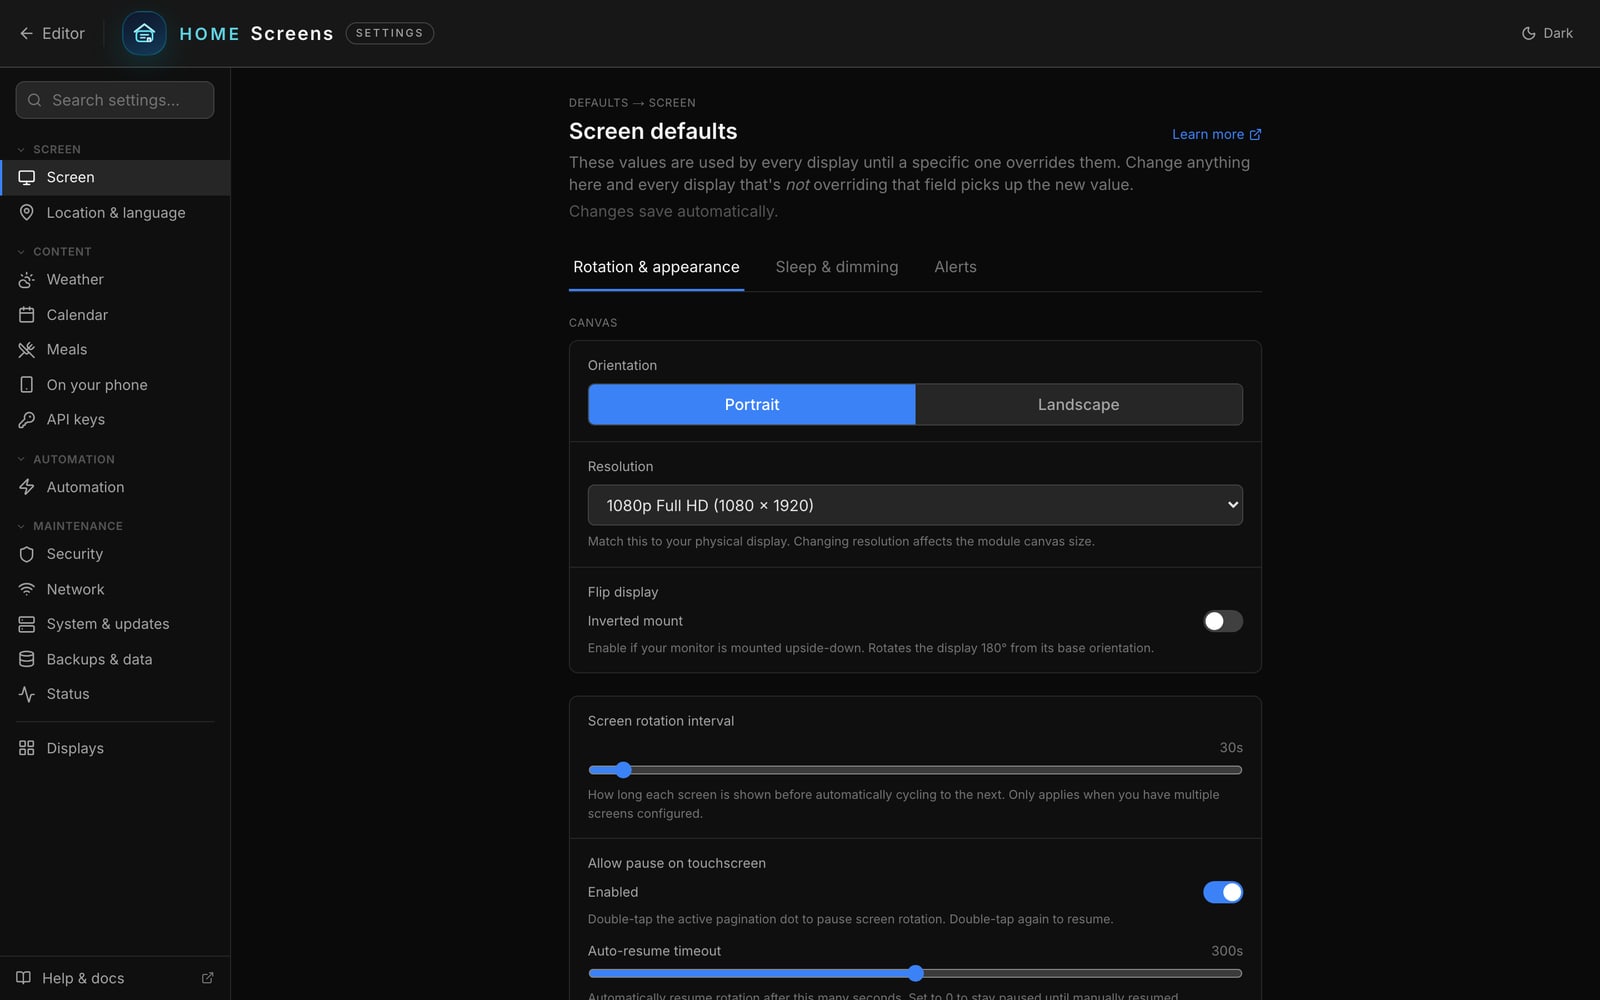Open Network settings in sidebar
The image size is (1600, 1000).
click(115, 589)
